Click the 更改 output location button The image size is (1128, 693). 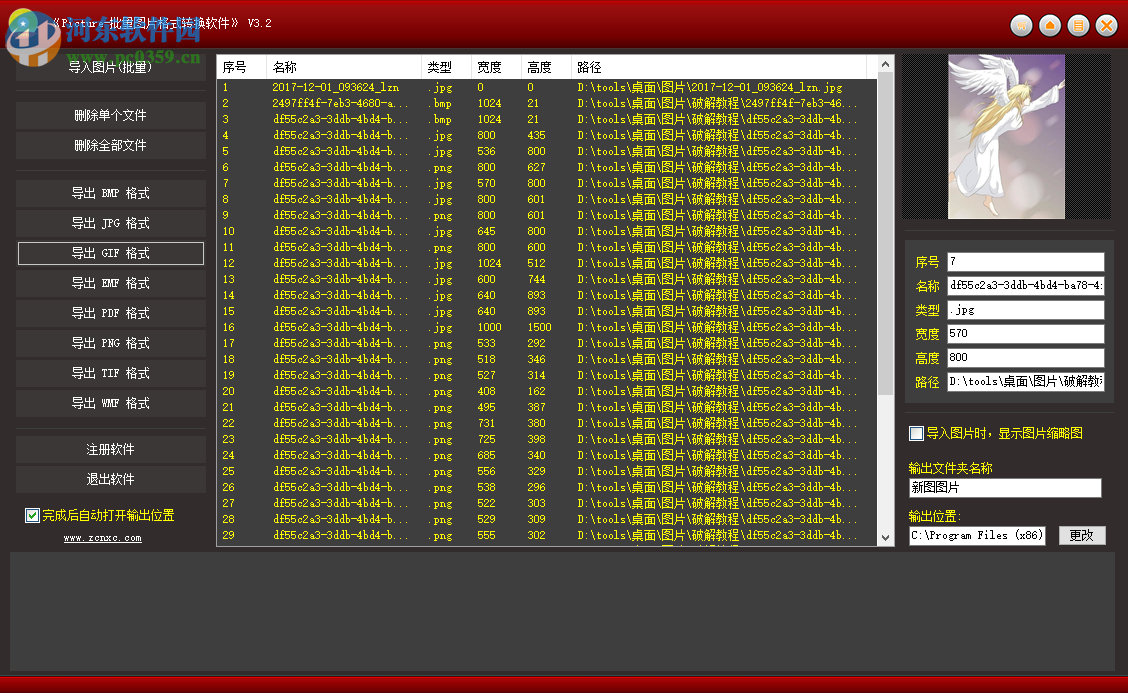pos(1081,535)
